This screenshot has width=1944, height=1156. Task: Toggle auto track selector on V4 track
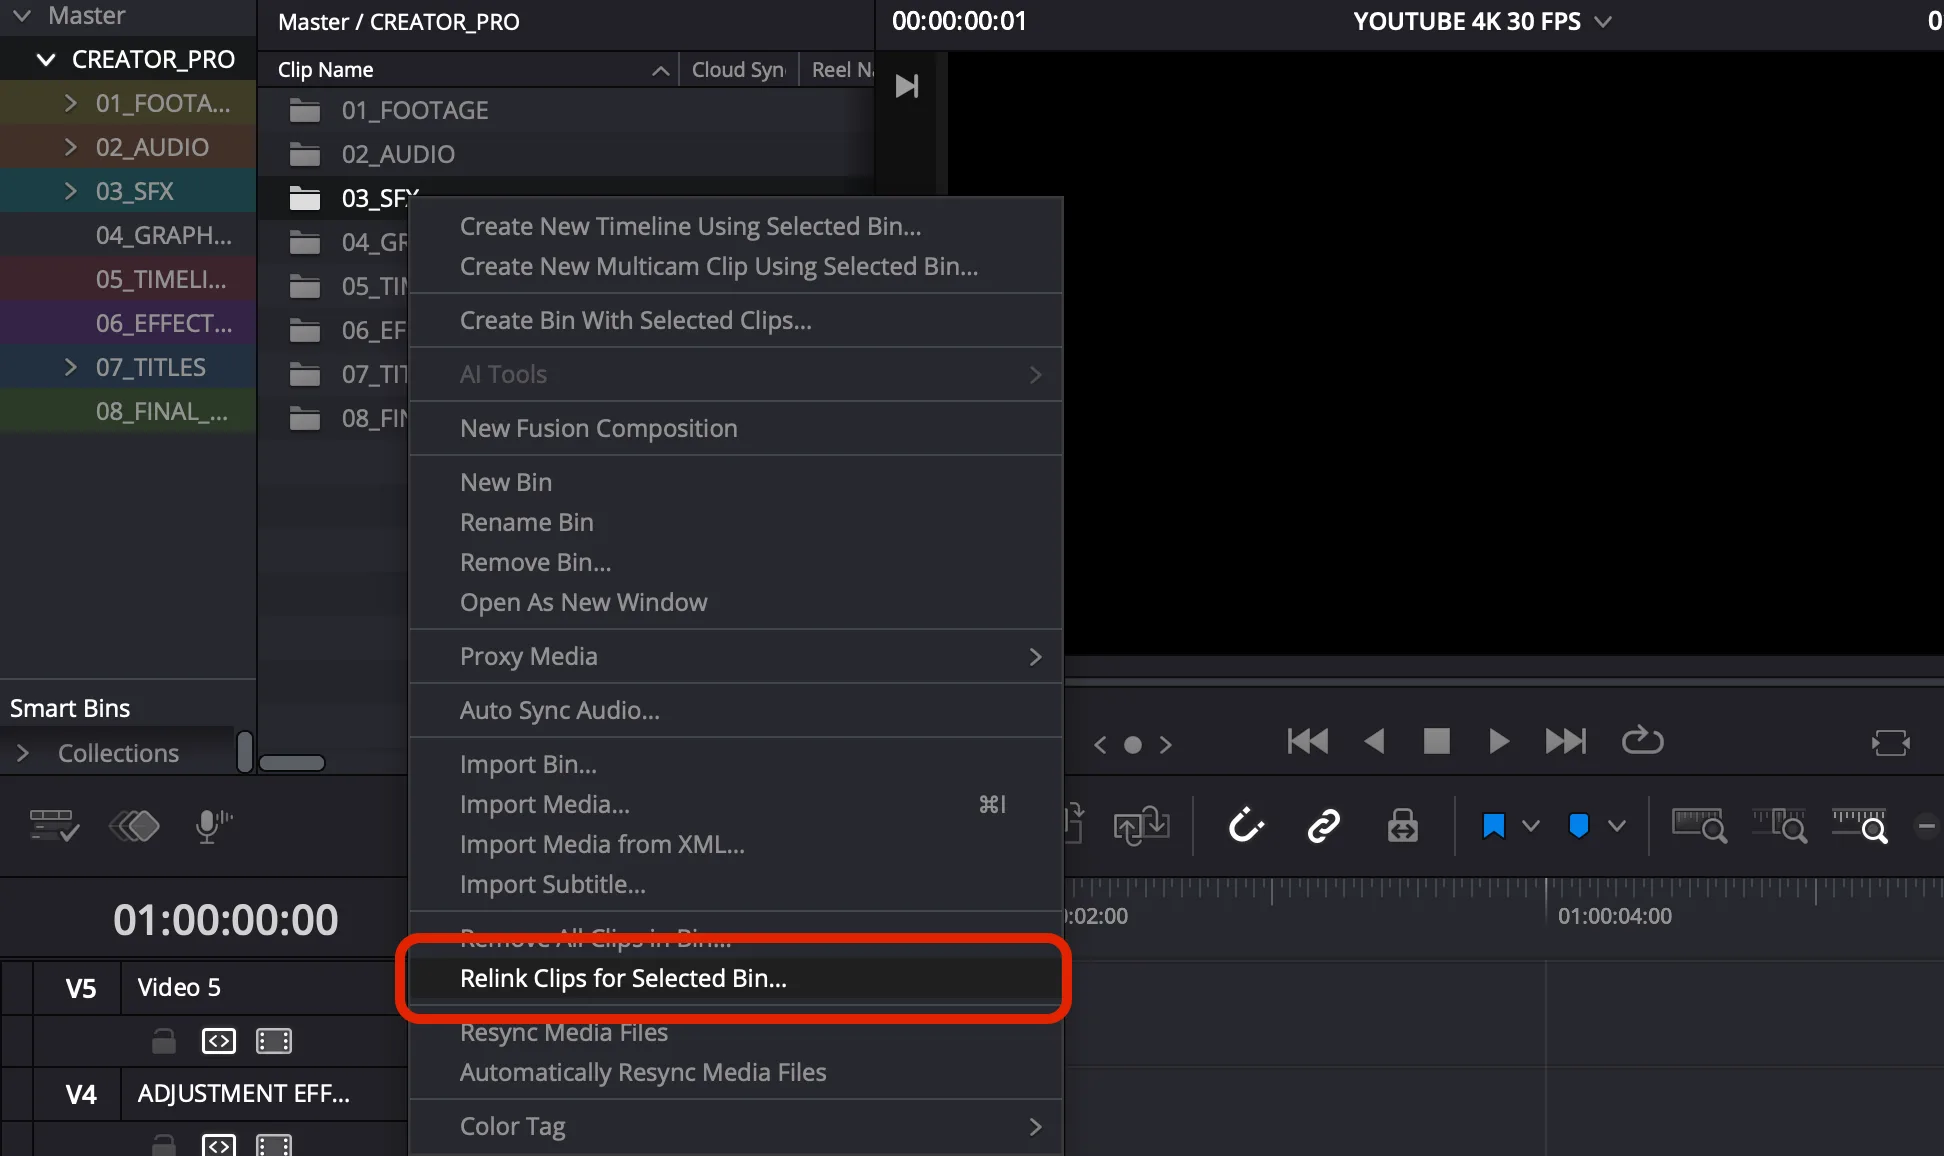(x=219, y=1145)
